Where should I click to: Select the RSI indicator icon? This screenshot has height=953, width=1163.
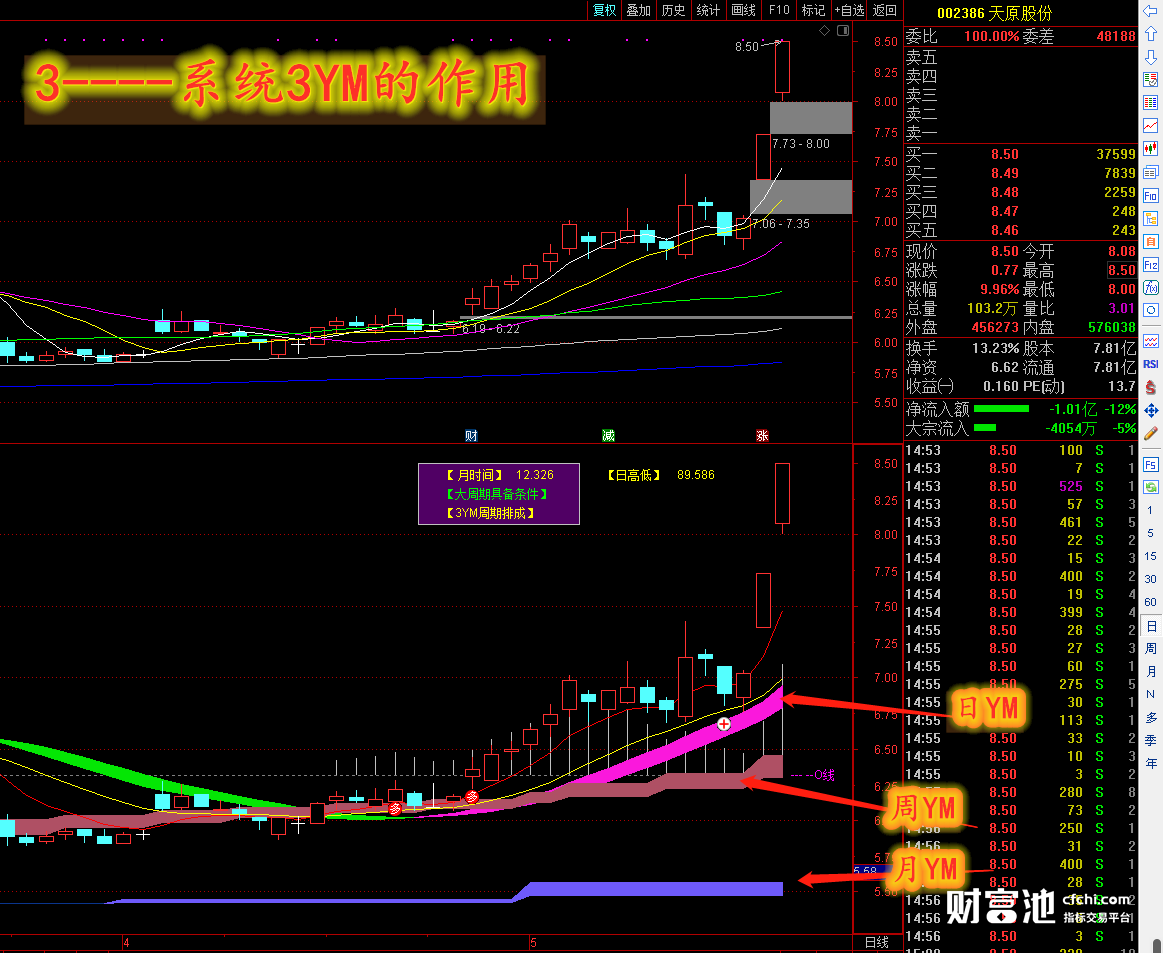(x=1150, y=364)
